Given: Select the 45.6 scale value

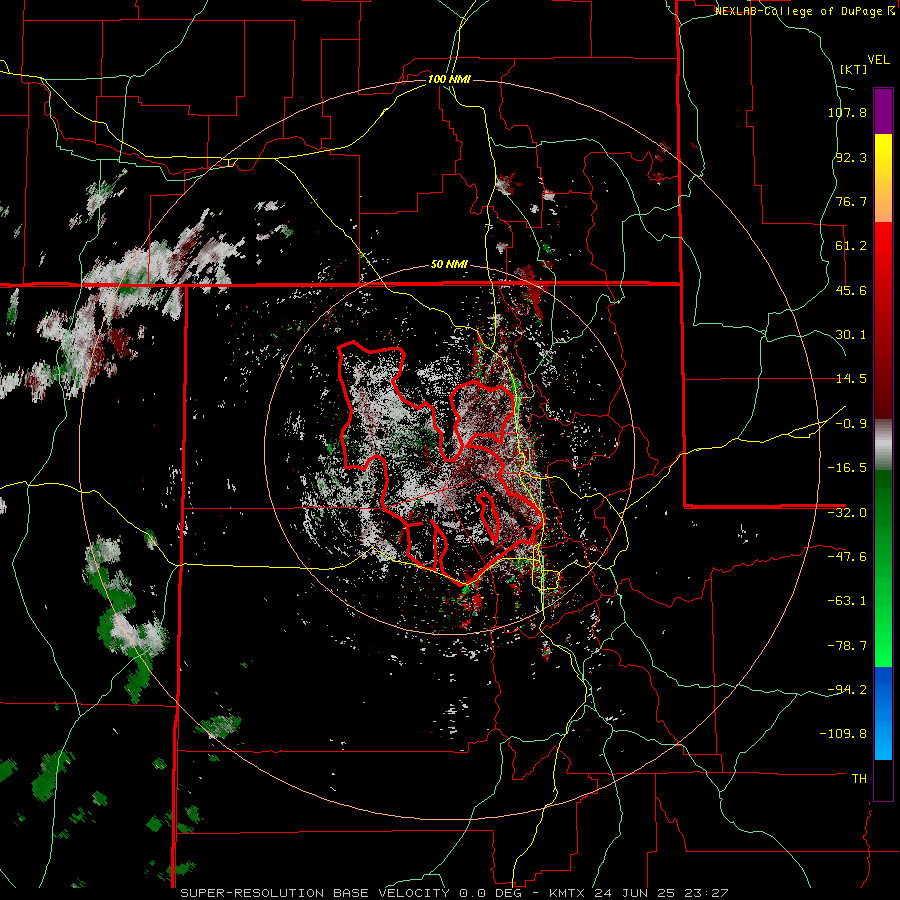Looking at the screenshot, I should [851, 290].
